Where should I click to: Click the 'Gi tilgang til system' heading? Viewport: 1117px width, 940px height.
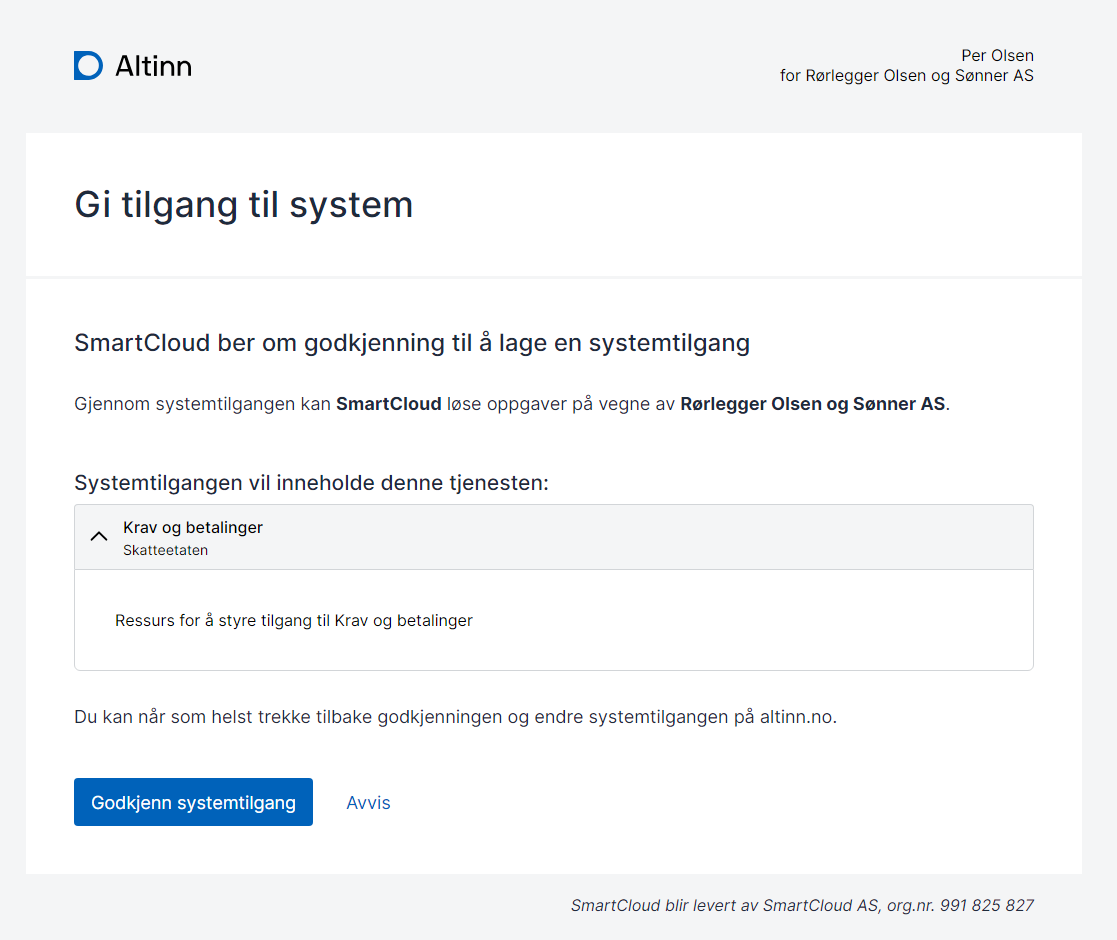click(x=244, y=205)
